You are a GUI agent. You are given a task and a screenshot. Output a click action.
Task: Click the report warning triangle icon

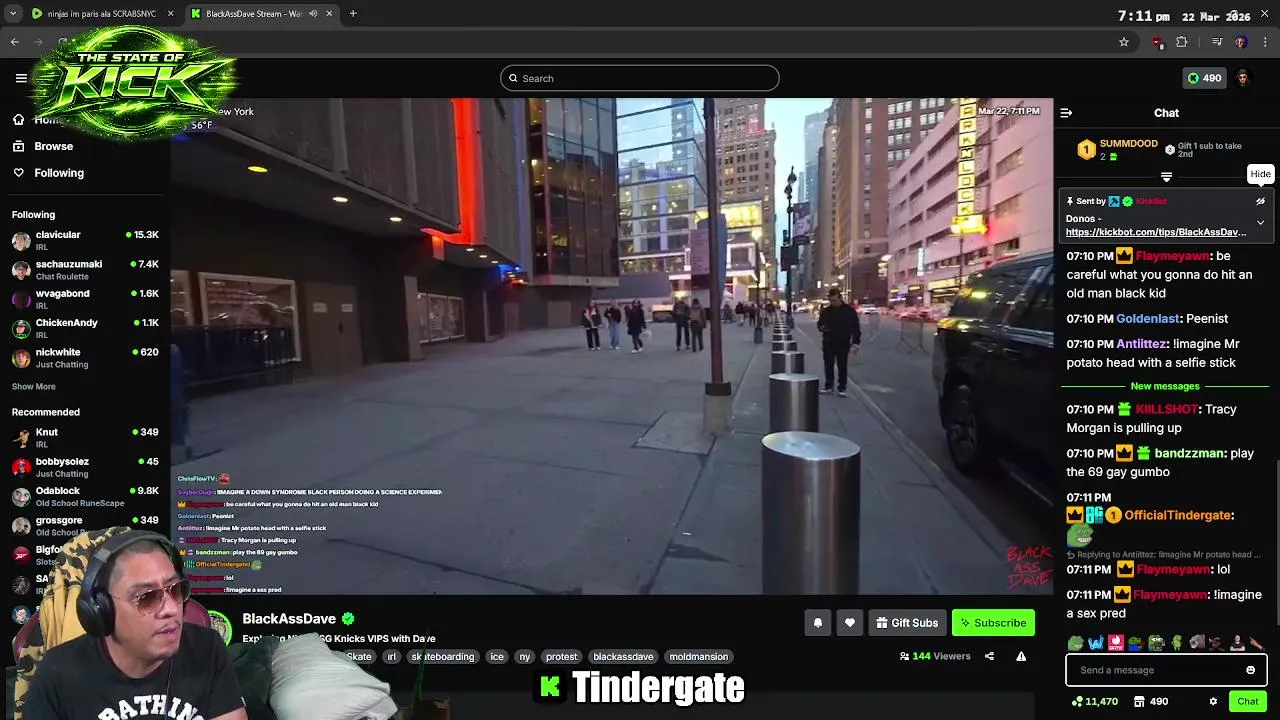[x=1021, y=657]
